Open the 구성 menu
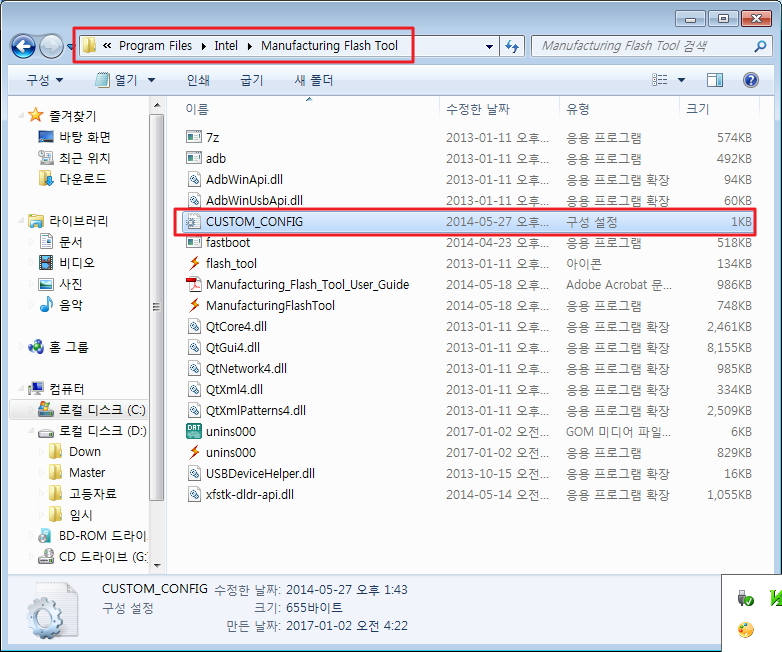The width and height of the screenshot is (782, 652). [x=45, y=80]
